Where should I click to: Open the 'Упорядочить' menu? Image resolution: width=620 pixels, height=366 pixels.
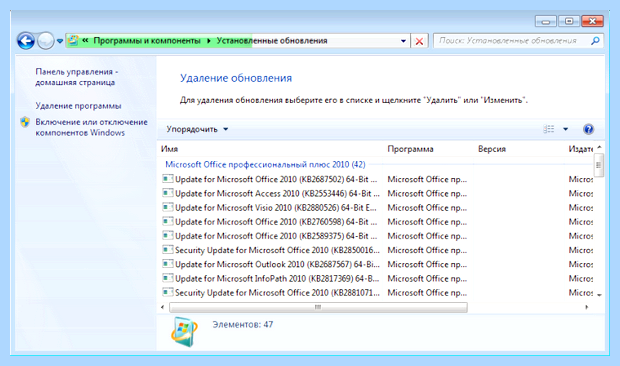coord(197,129)
